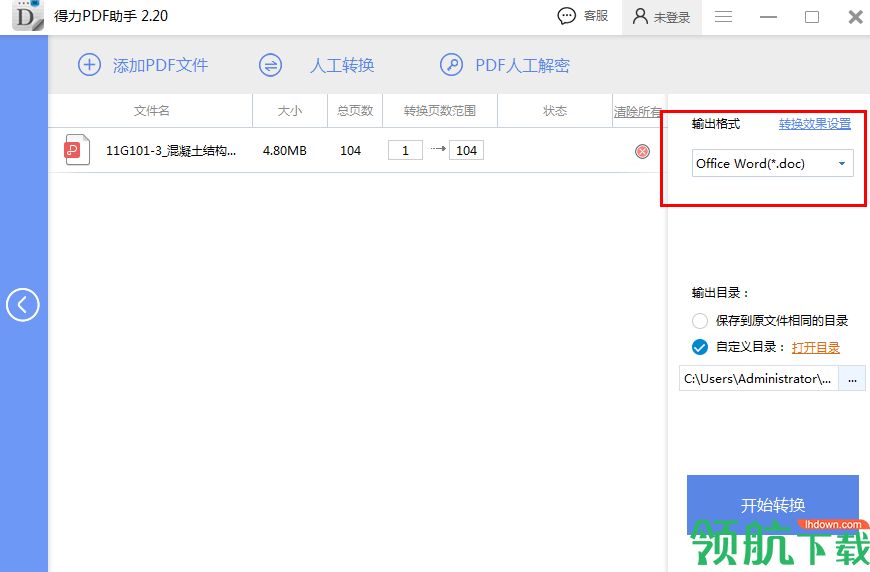The image size is (870, 572).
Task: Click the 未登录 user account icon
Action: click(640, 16)
